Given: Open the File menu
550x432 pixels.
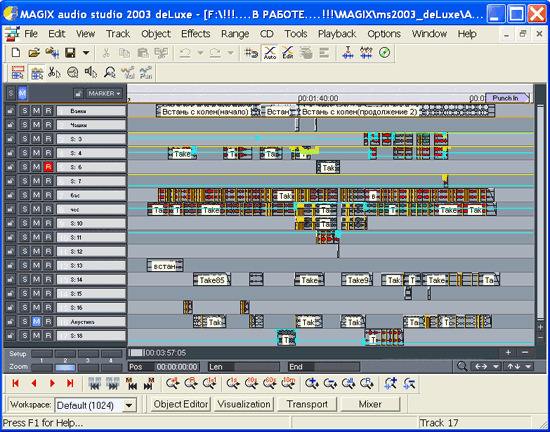Looking at the screenshot, I should click(31, 34).
